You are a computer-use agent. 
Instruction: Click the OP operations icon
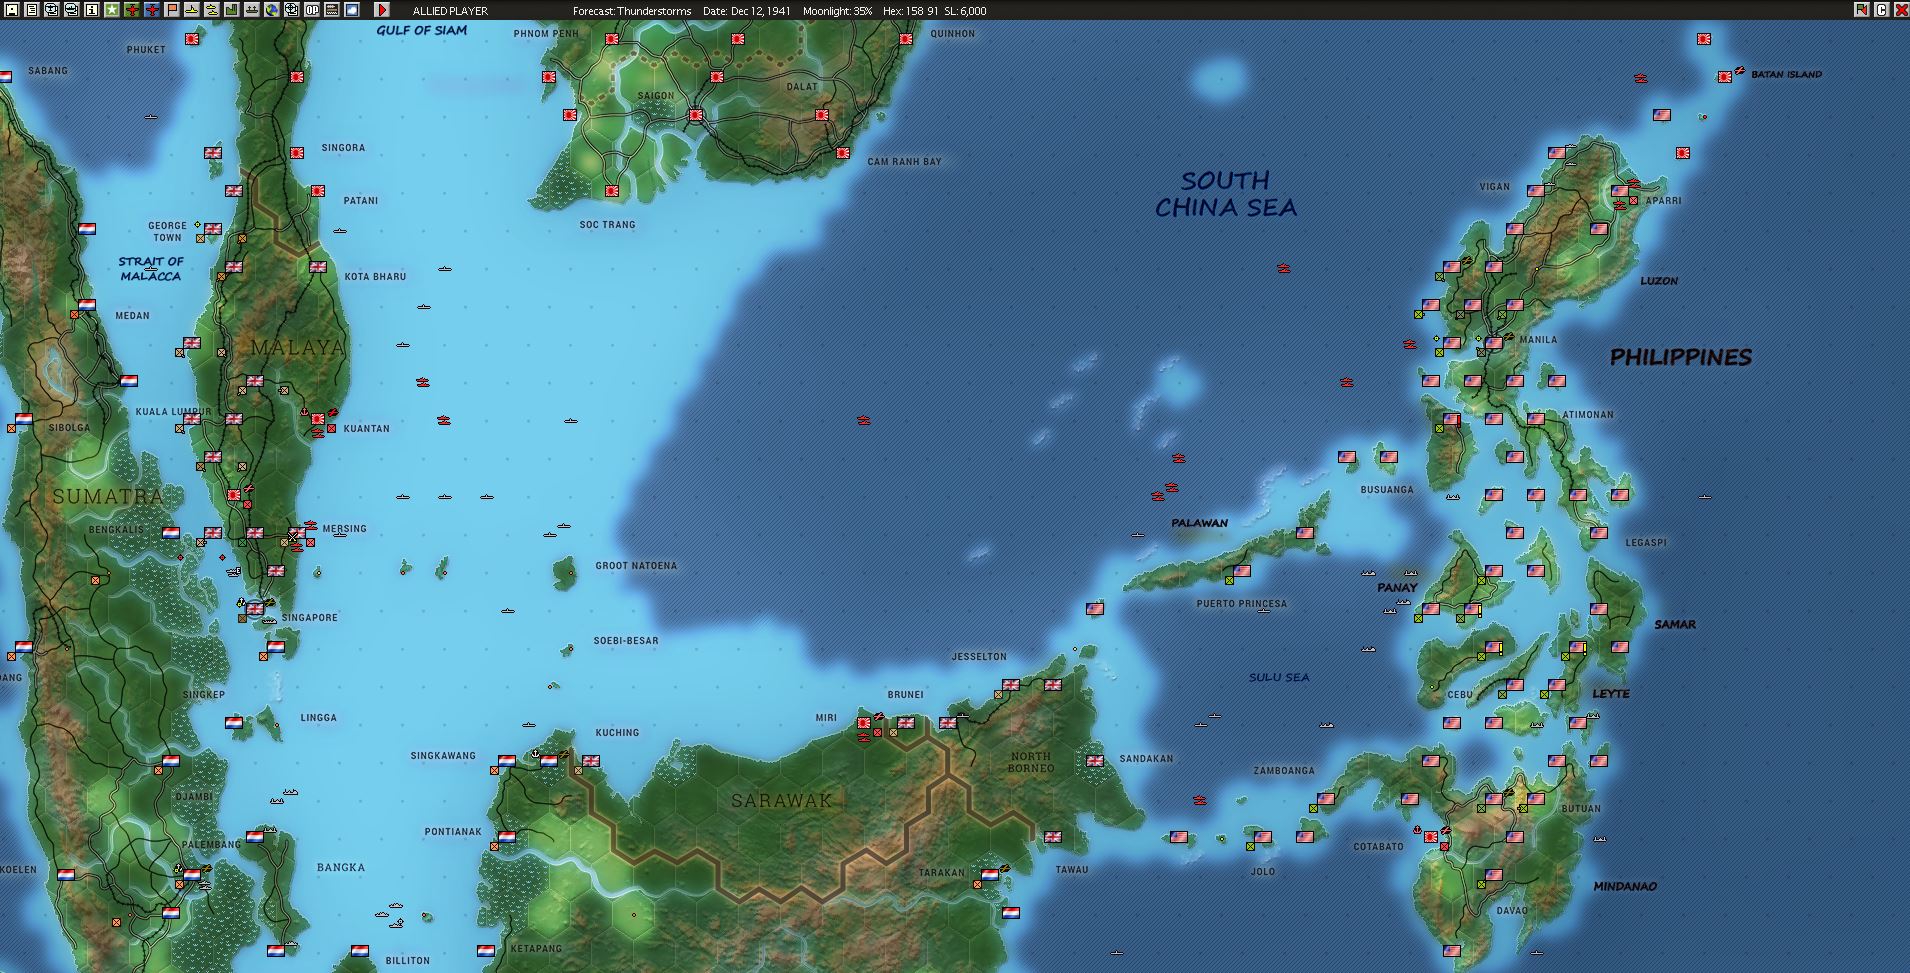tap(312, 10)
